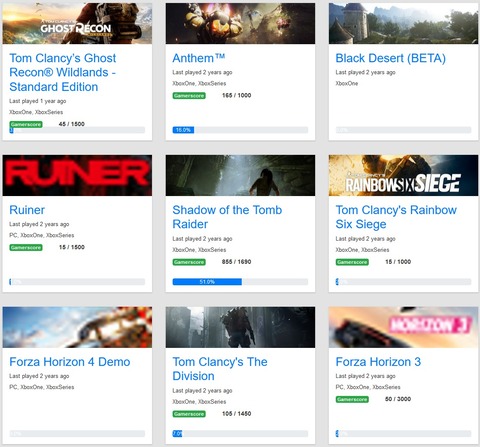Screen dimensions: 480x447
Task: Click 'XboxOne, XboxSeries' on Ghost Recon card
Action: coord(36,112)
